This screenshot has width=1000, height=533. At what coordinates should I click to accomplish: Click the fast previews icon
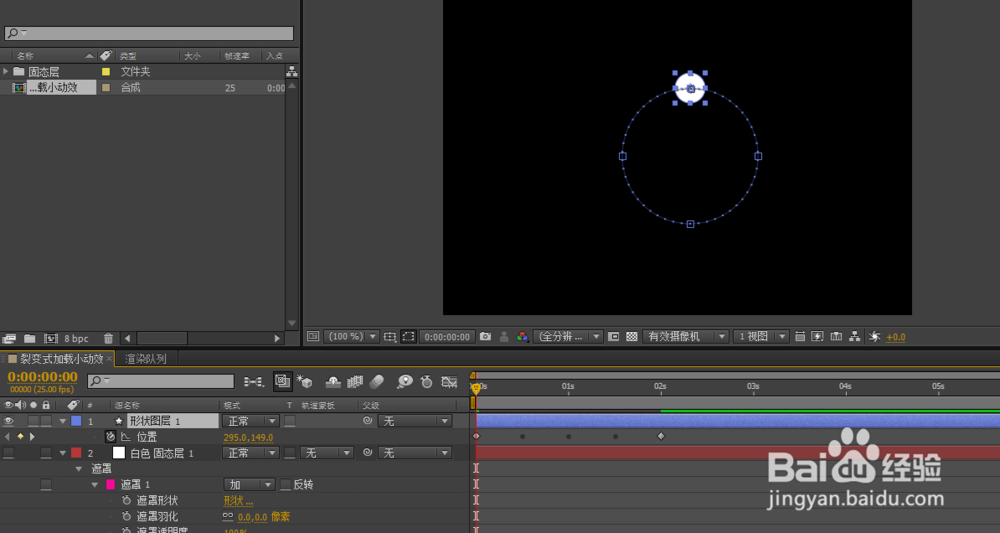[818, 336]
